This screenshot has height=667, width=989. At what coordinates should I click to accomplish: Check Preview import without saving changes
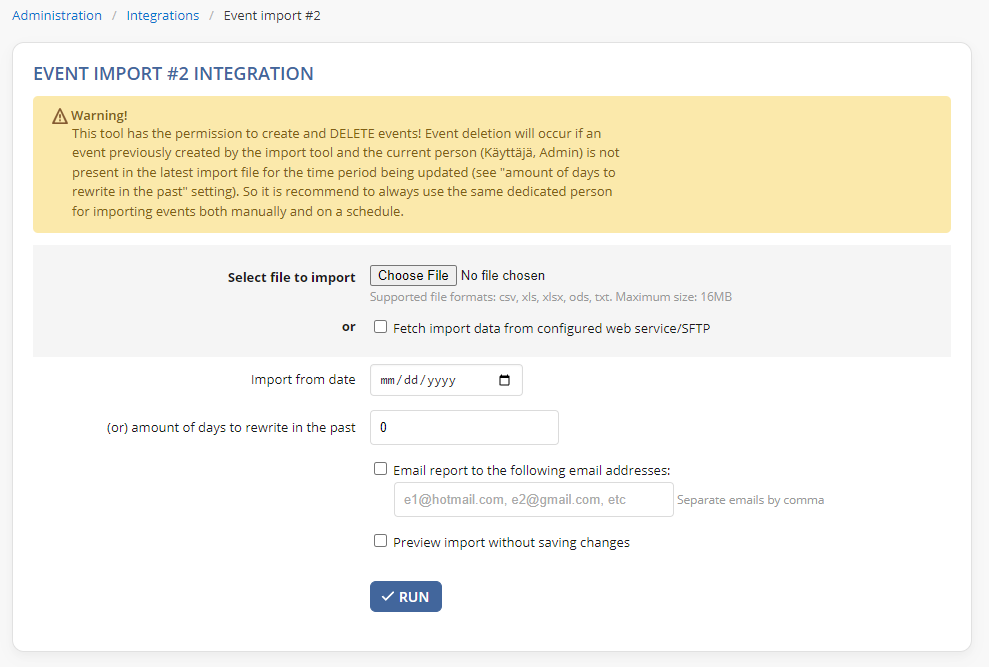[x=380, y=541]
